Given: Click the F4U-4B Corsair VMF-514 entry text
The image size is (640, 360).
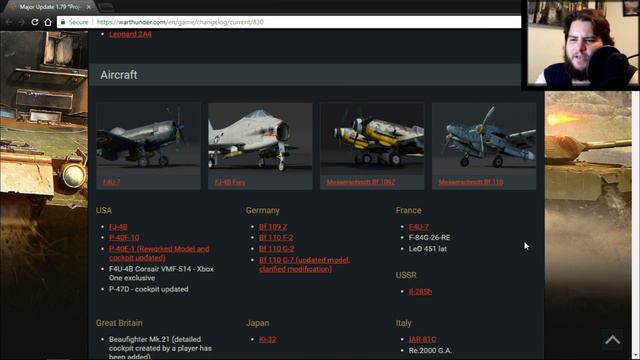Looking at the screenshot, I should 161,273.
